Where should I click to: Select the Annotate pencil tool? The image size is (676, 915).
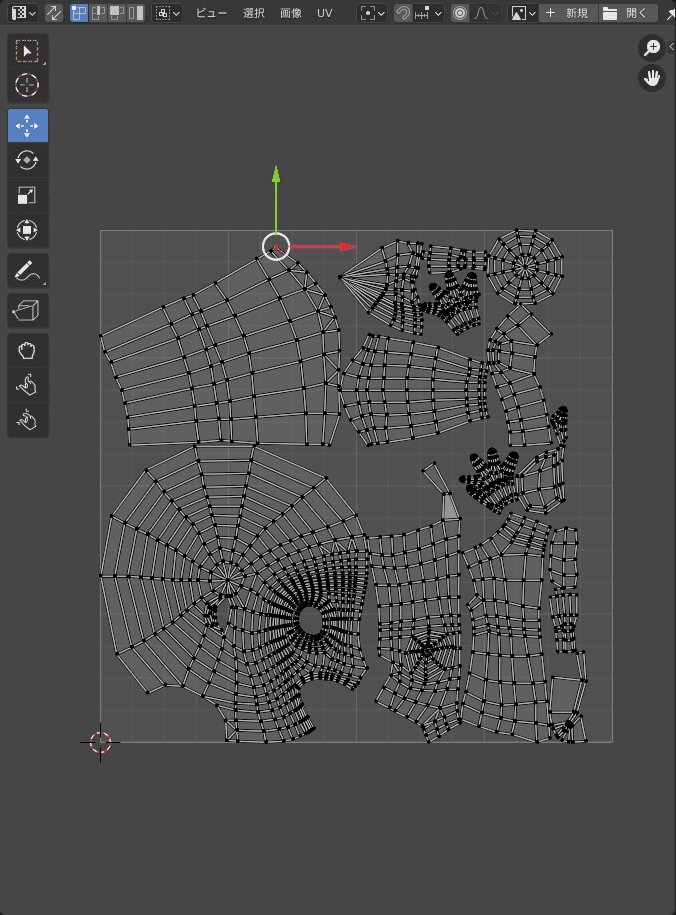tap(27, 271)
